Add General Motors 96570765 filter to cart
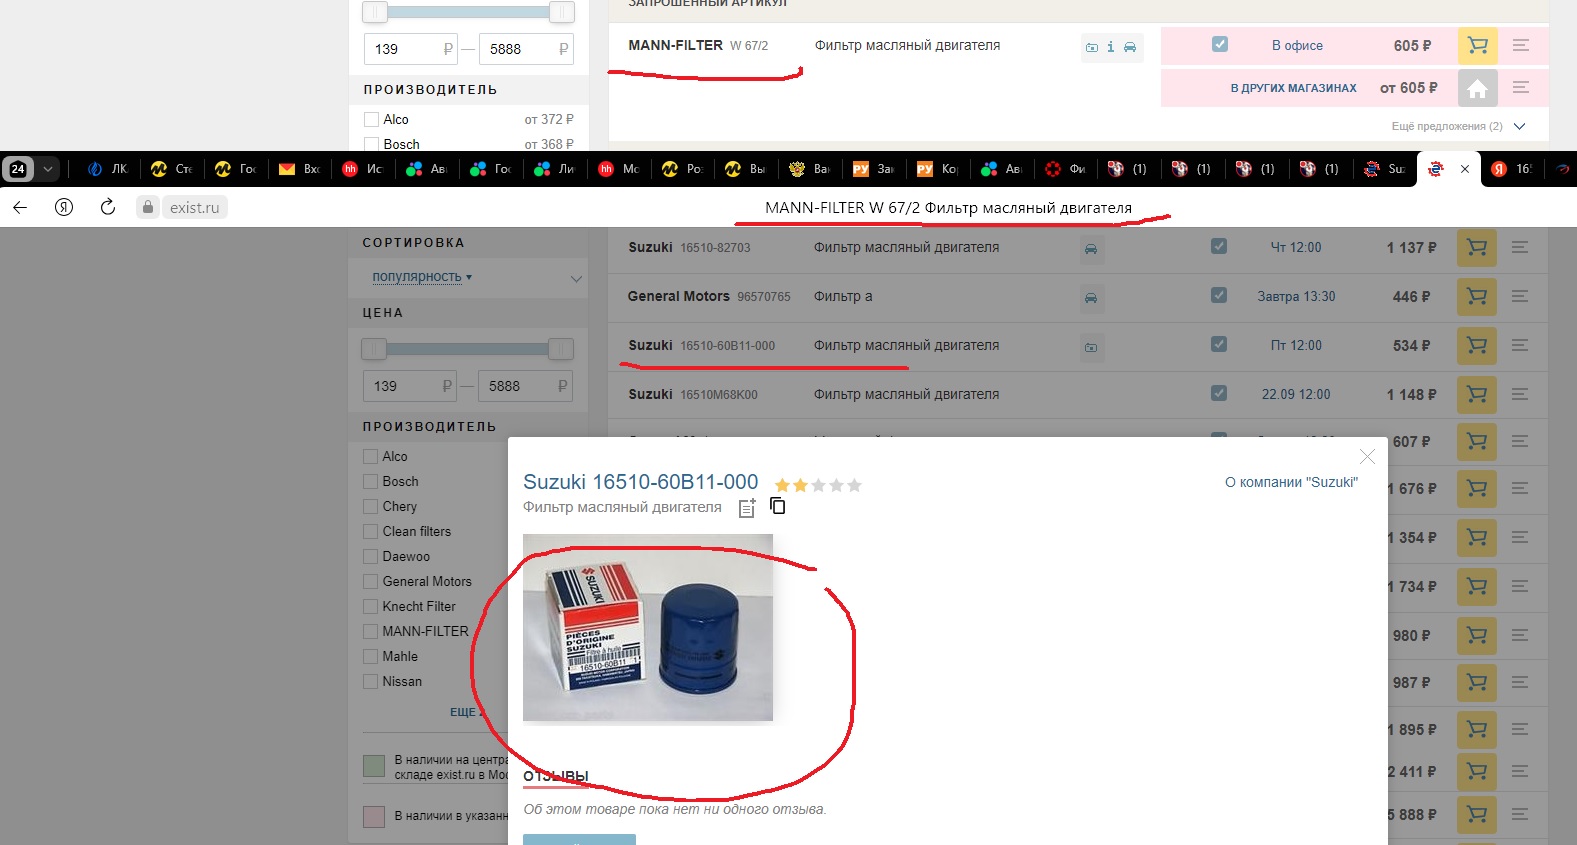Viewport: 1577px width, 845px height. pos(1476,296)
